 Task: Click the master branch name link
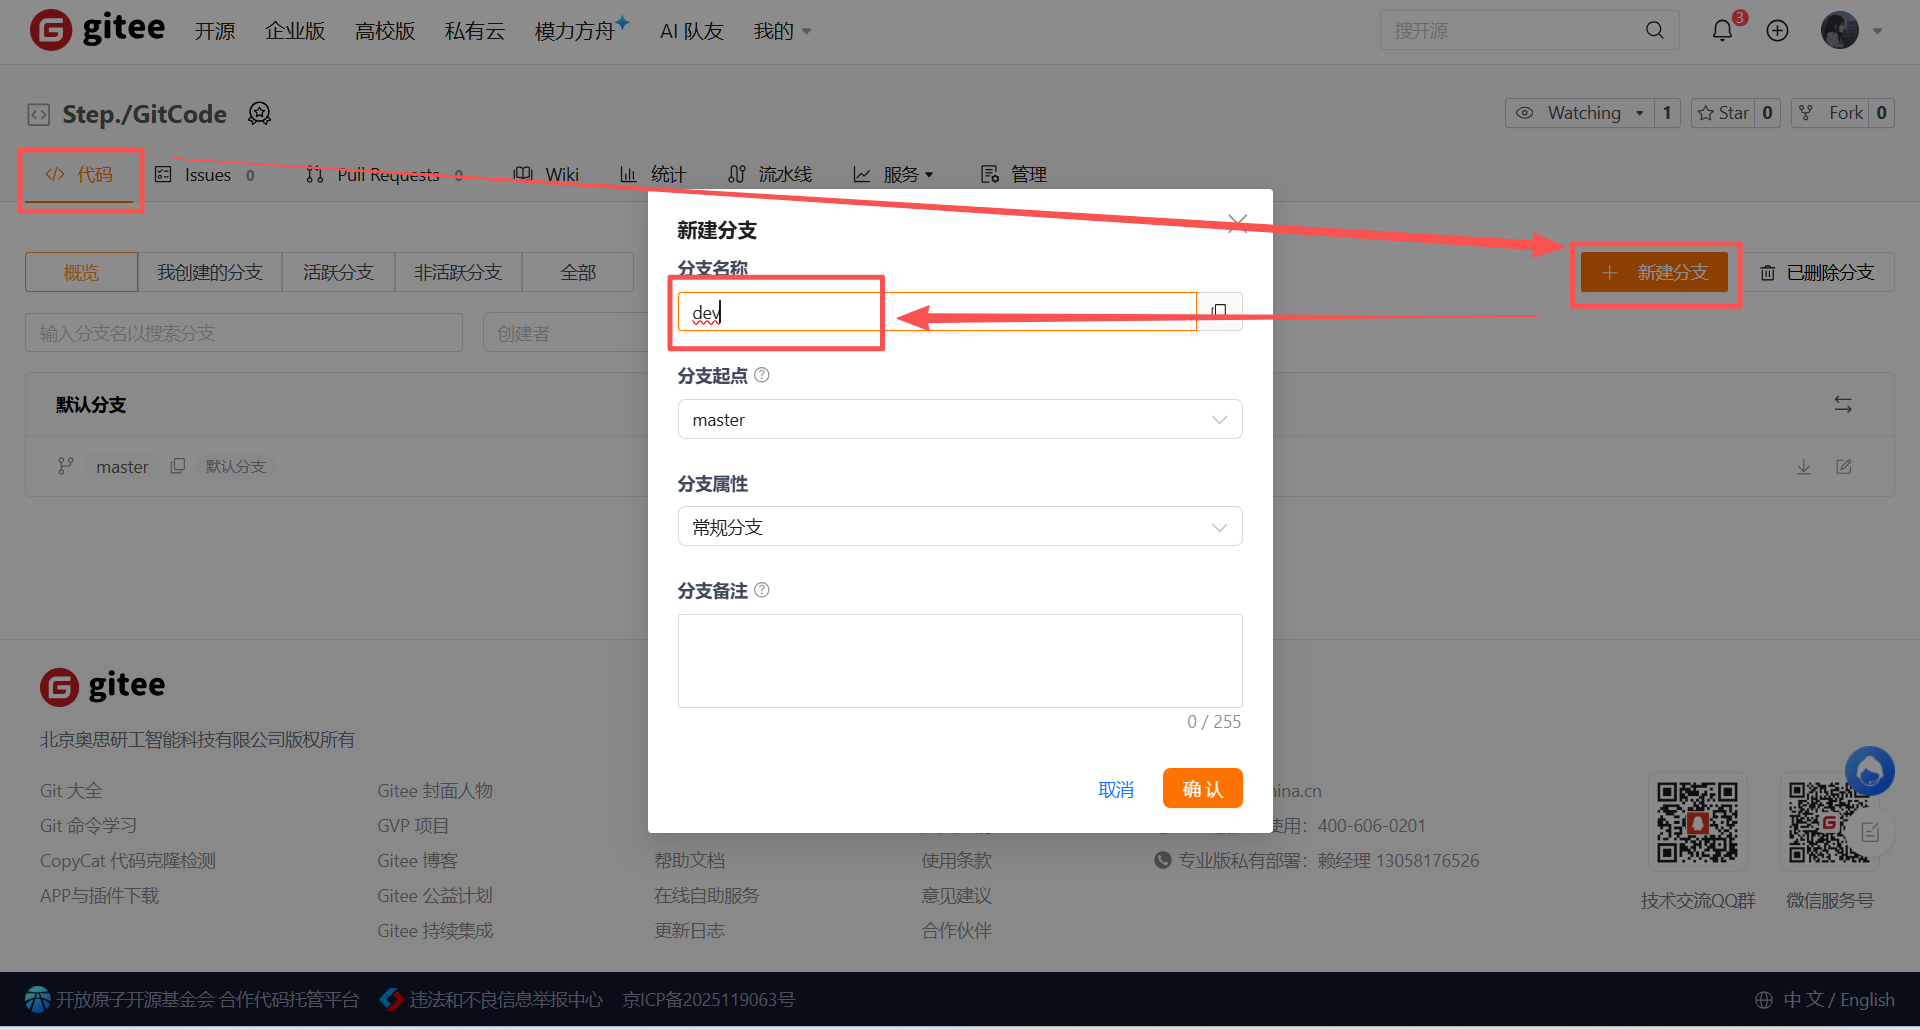click(x=122, y=467)
